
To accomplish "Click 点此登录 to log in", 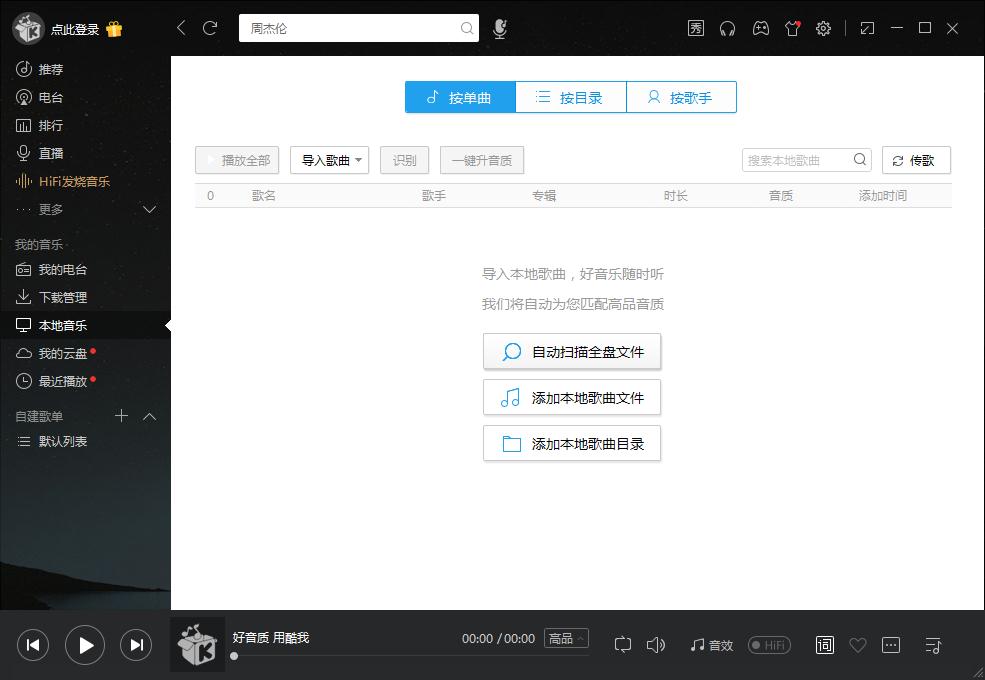I will point(75,30).
